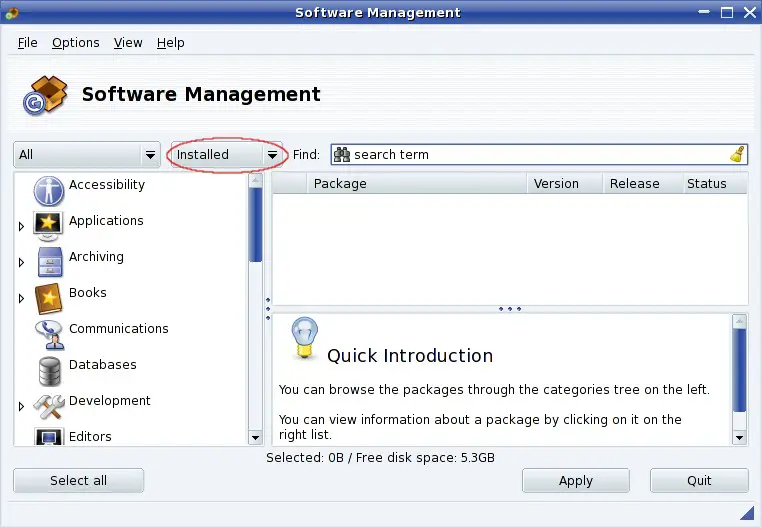
Task: Click the Editors monitor icon
Action: (x=49, y=437)
